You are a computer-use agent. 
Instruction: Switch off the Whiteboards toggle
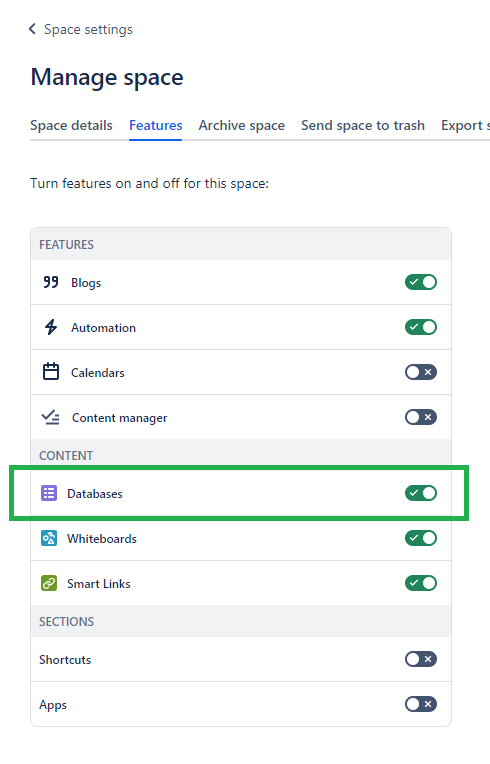coord(421,538)
